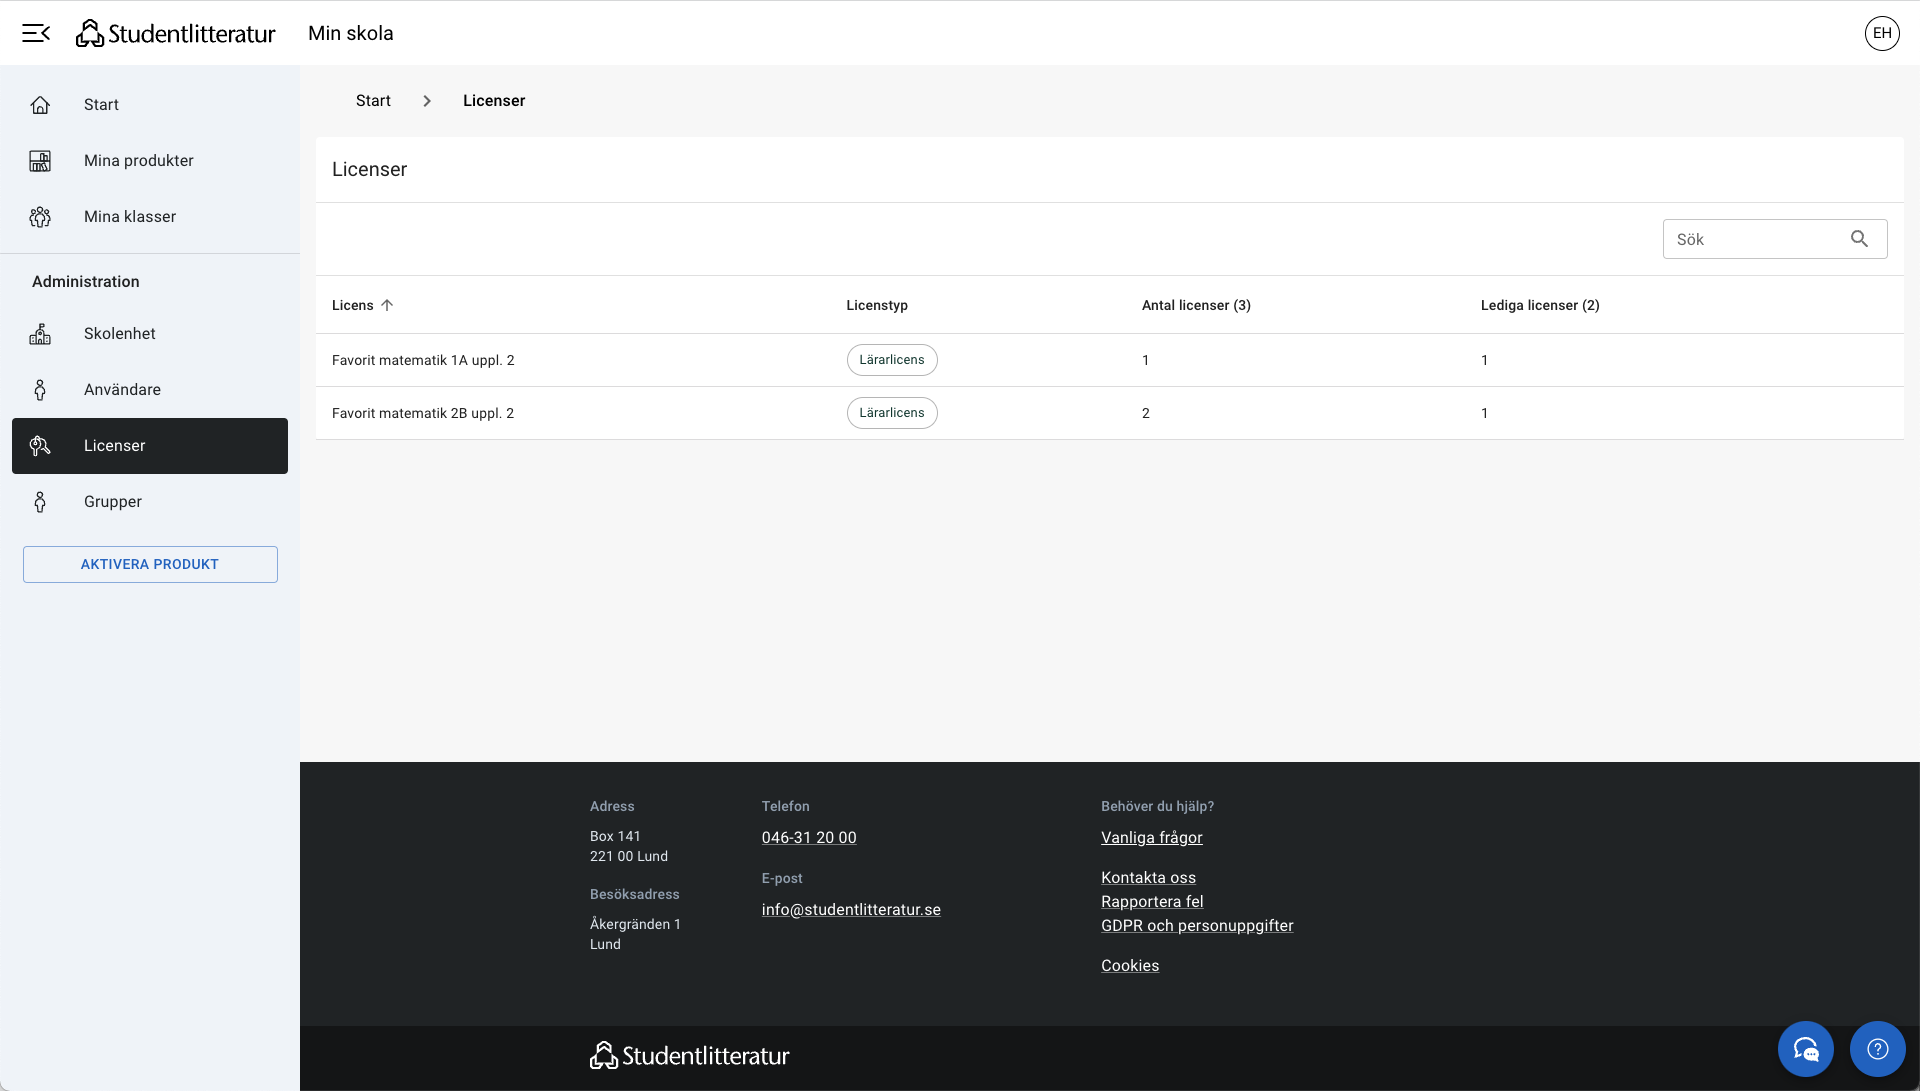Open the Vanliga frågor footer link

1151,838
